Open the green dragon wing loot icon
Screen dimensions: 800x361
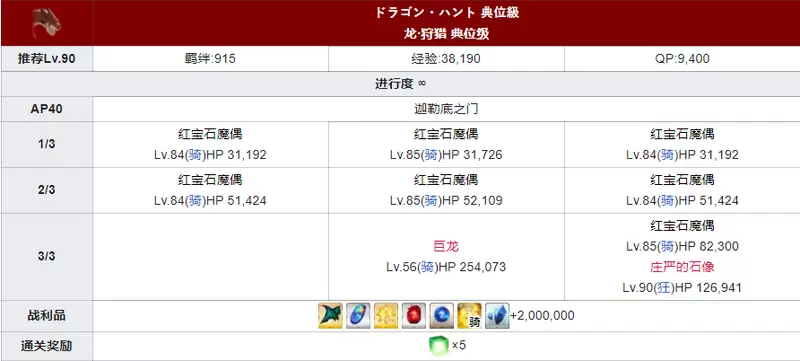[331, 316]
